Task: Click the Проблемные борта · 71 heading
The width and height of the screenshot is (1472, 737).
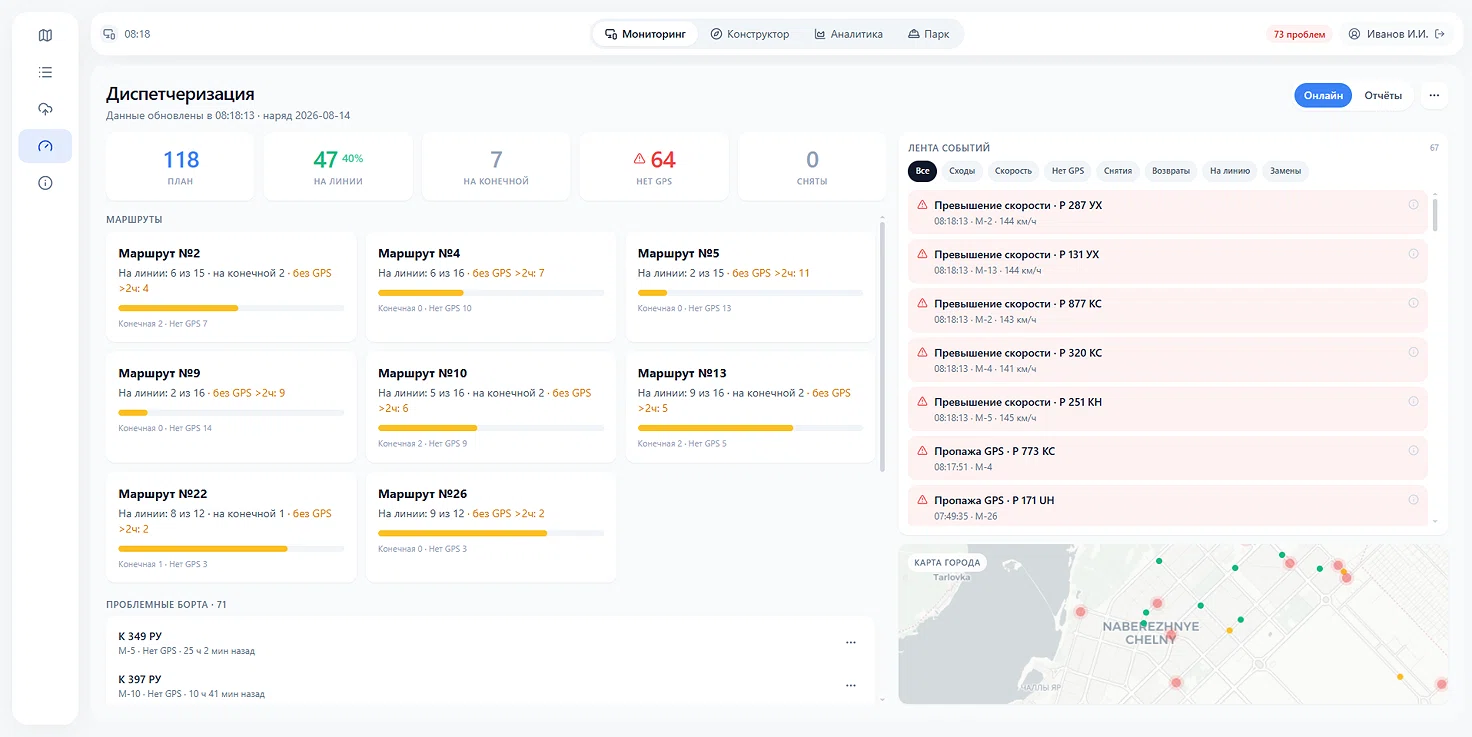Action: [x=167, y=605]
